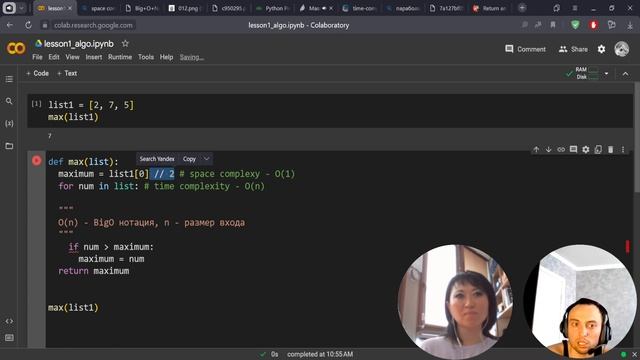Viewport: 640px width, 360px height.
Task: Copy link to the selected cell
Action: [x=561, y=149]
